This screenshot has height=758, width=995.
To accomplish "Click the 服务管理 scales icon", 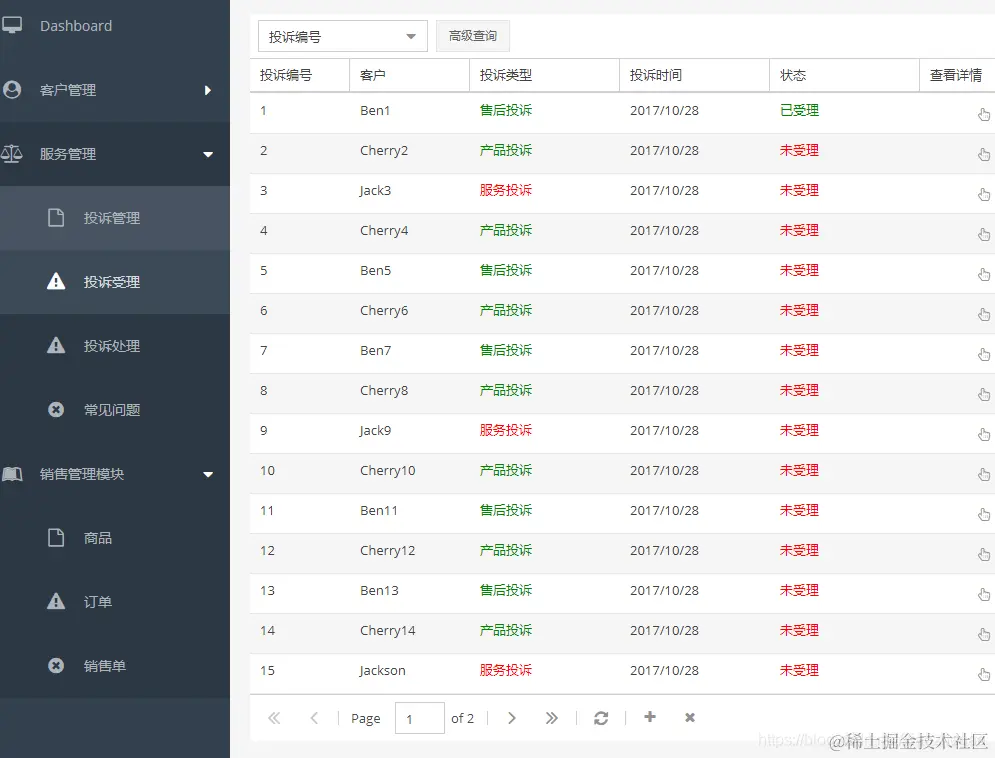I will tap(11, 154).
